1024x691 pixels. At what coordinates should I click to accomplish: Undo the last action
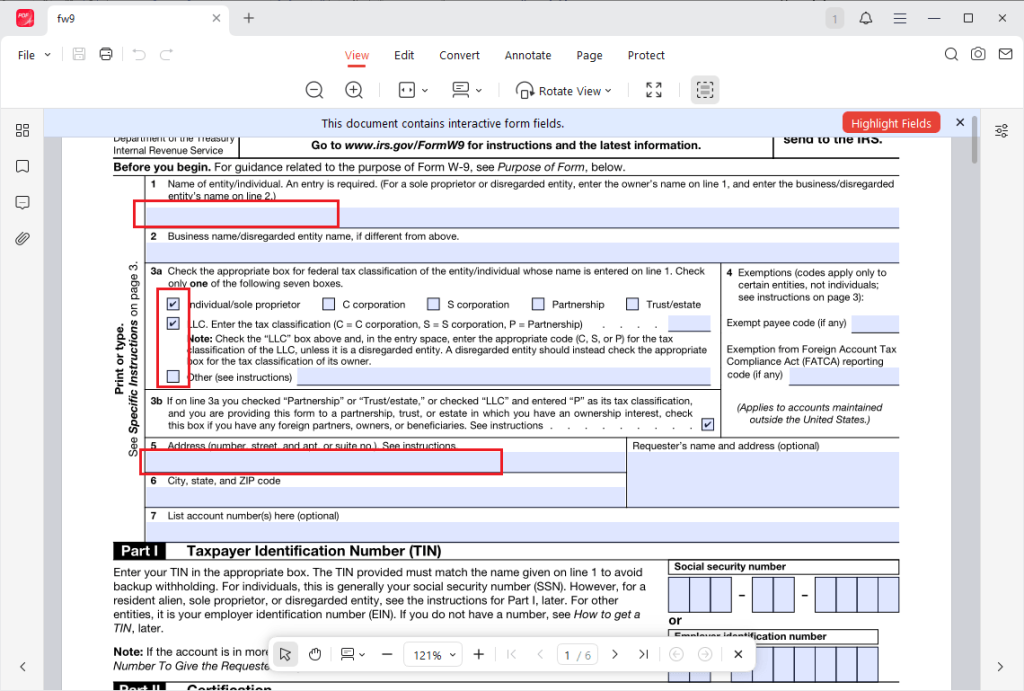click(139, 55)
